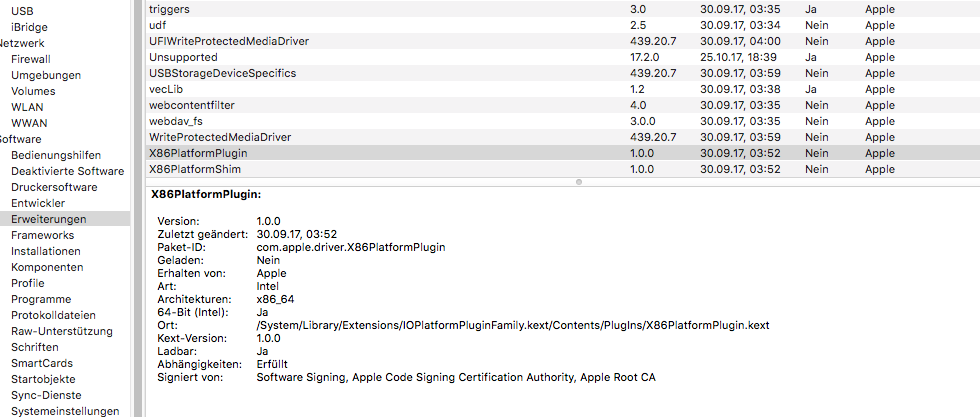Screen dimensions: 980x417
Task: Select the webcontentfilter row
Action: point(192,105)
